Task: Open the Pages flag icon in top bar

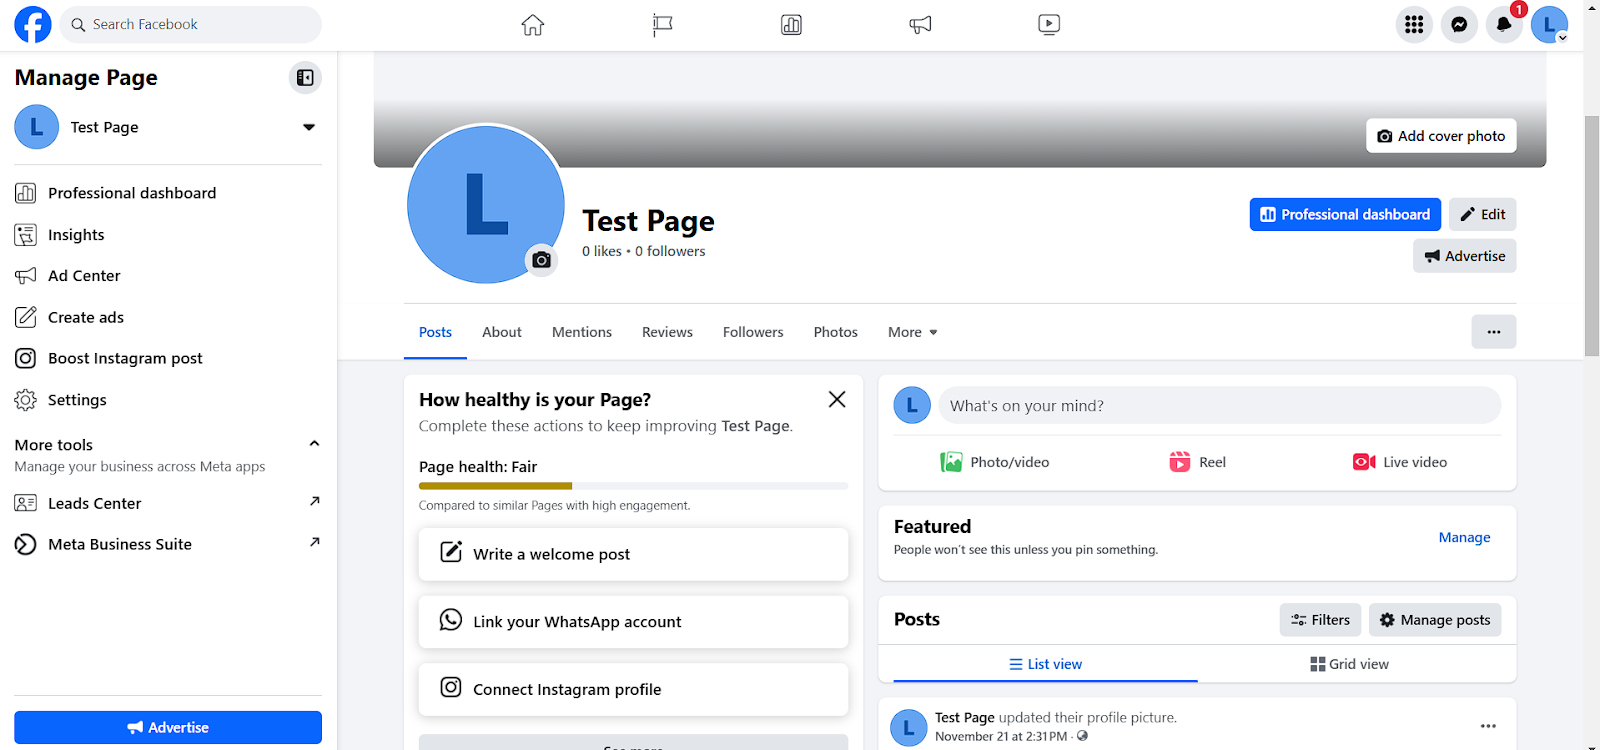Action: (x=662, y=24)
